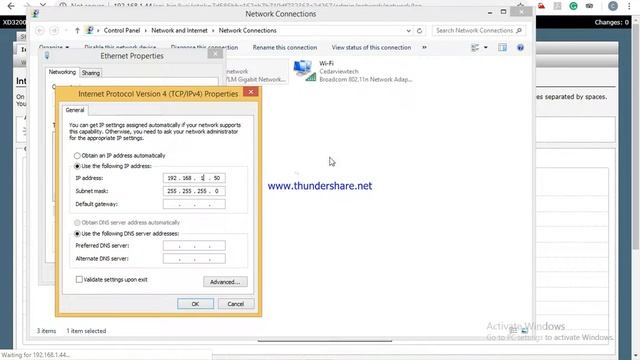Viewport: 640px width, 360px height.
Task: Open Networking tab in Ethernet Properties
Action: pos(62,72)
